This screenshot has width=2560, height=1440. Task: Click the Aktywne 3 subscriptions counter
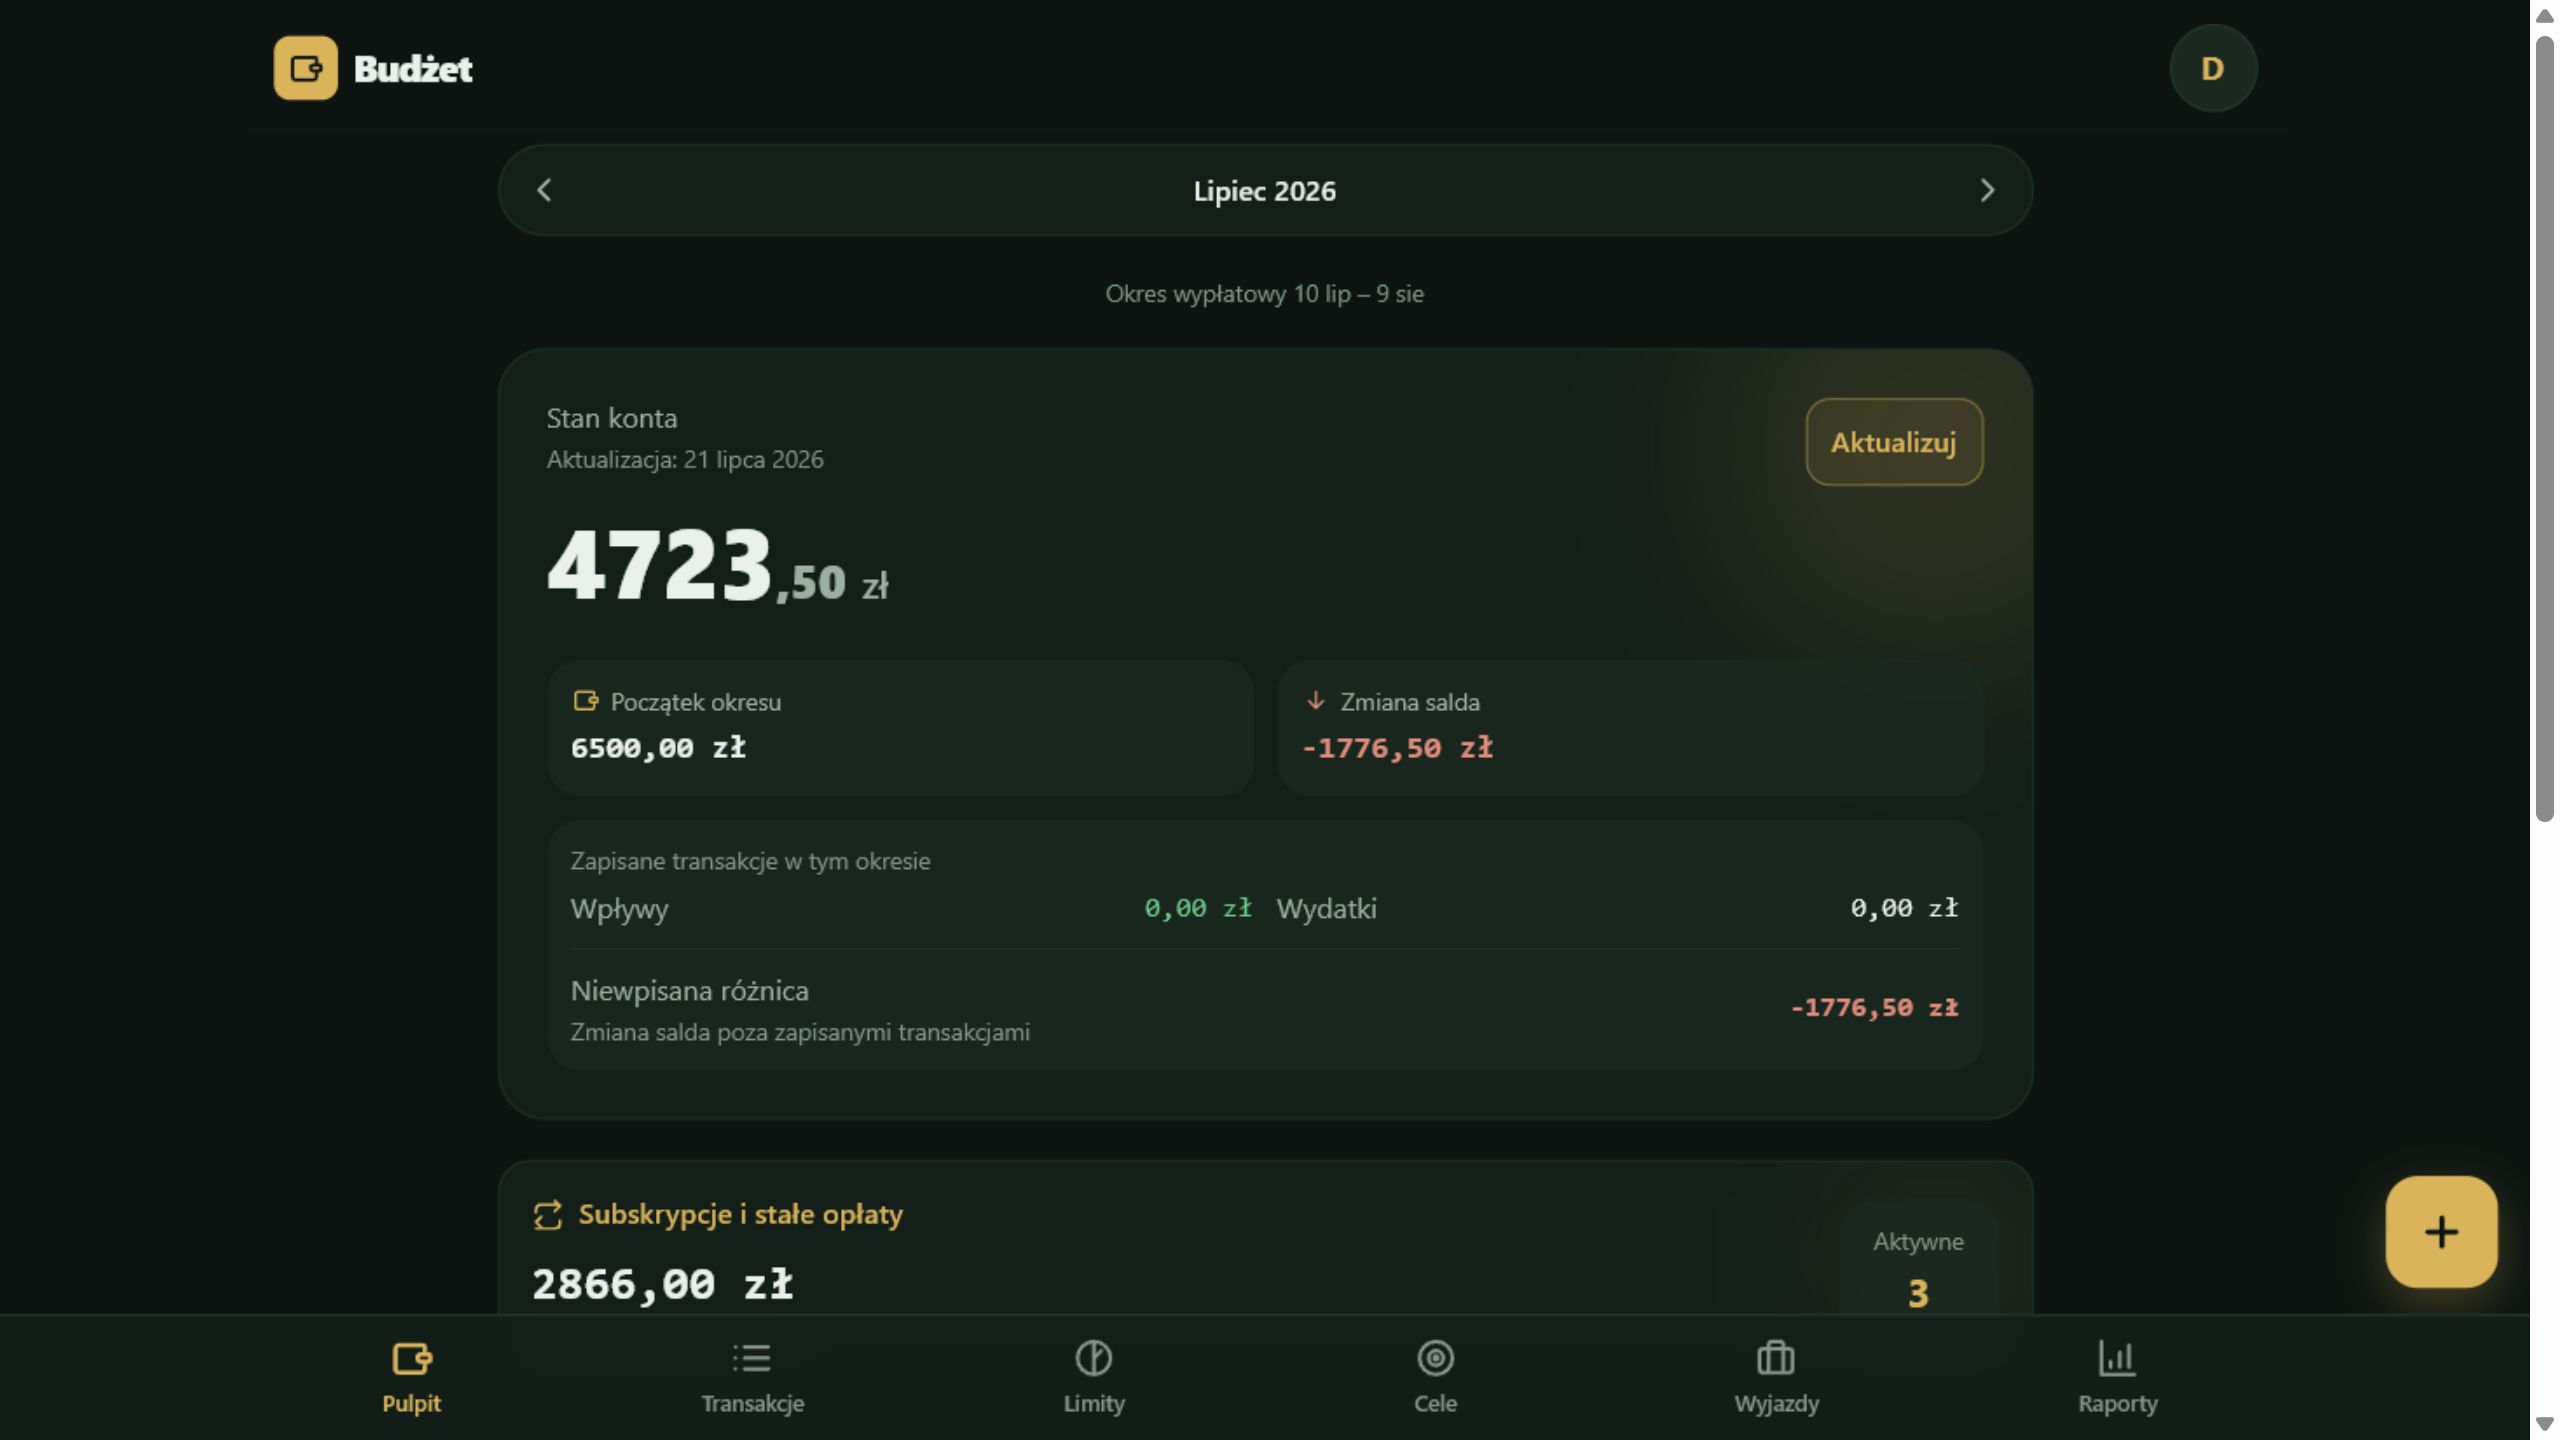pos(1917,1265)
